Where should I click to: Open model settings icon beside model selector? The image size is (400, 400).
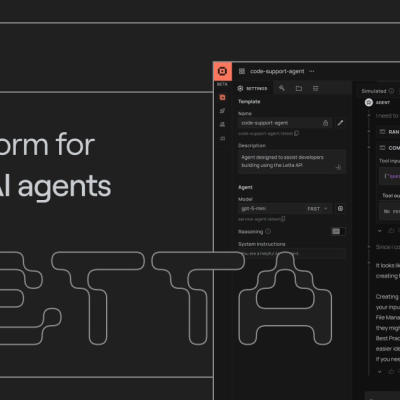coord(340,209)
